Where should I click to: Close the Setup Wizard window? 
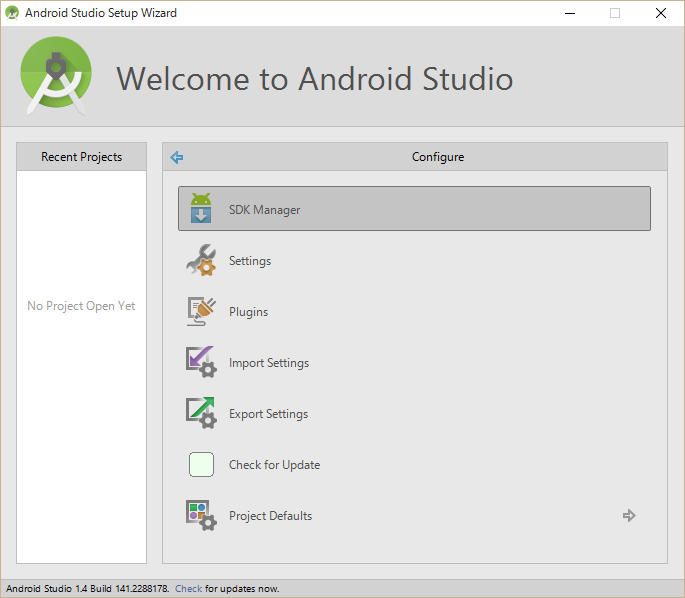click(x=661, y=13)
